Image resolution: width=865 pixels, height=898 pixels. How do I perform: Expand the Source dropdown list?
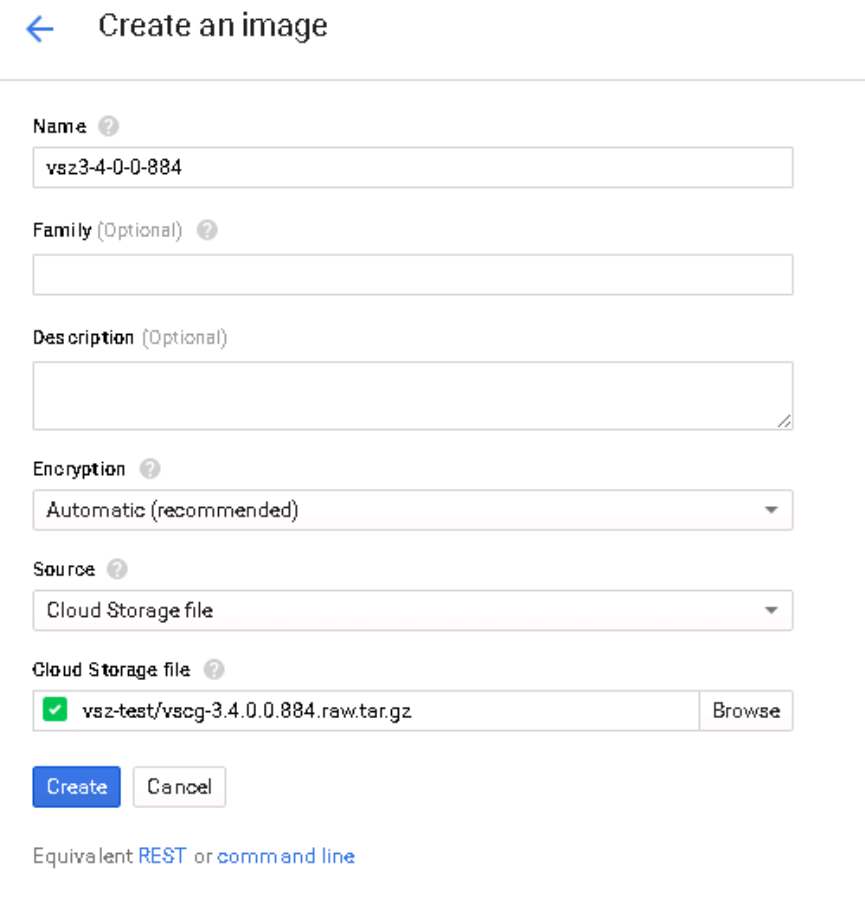tap(771, 610)
